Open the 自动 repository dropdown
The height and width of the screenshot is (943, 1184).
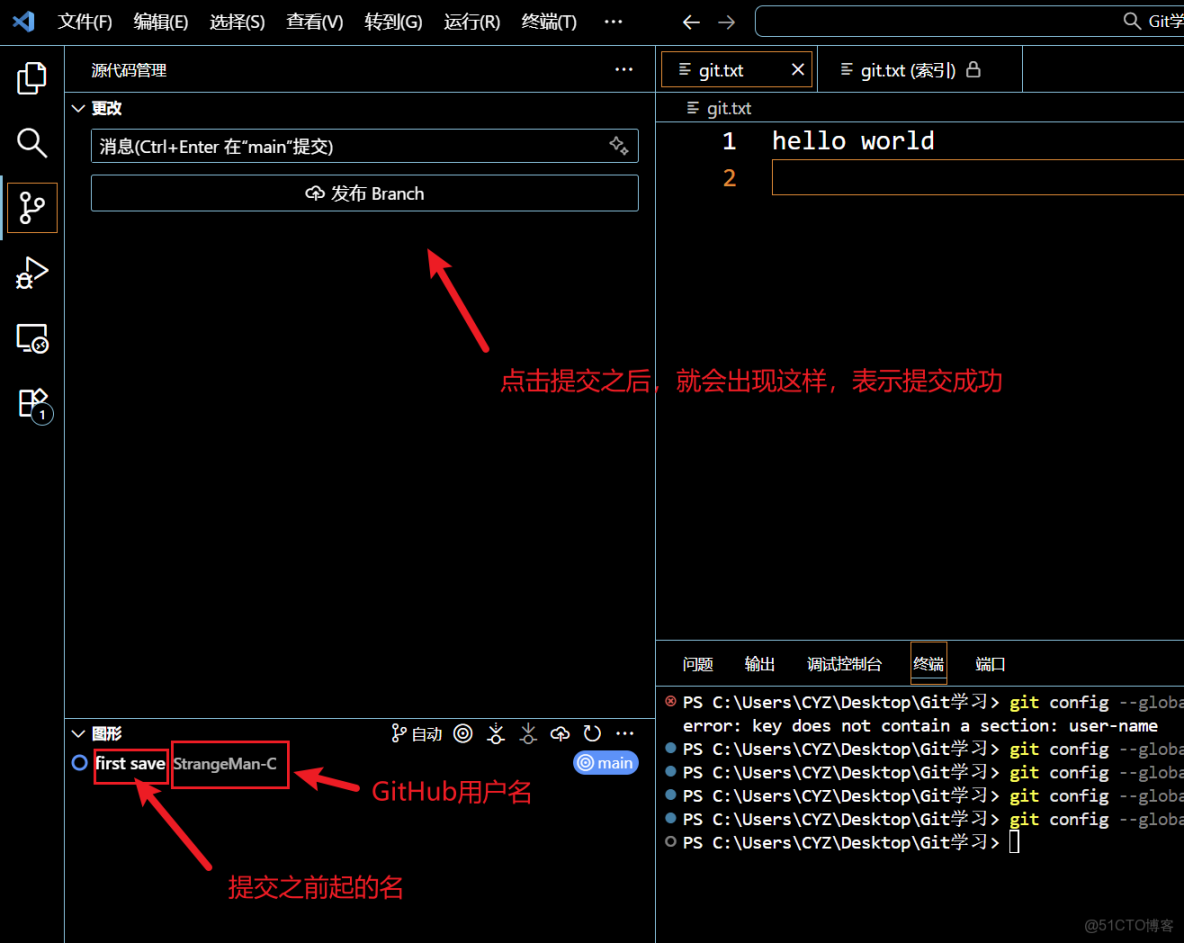click(x=417, y=733)
